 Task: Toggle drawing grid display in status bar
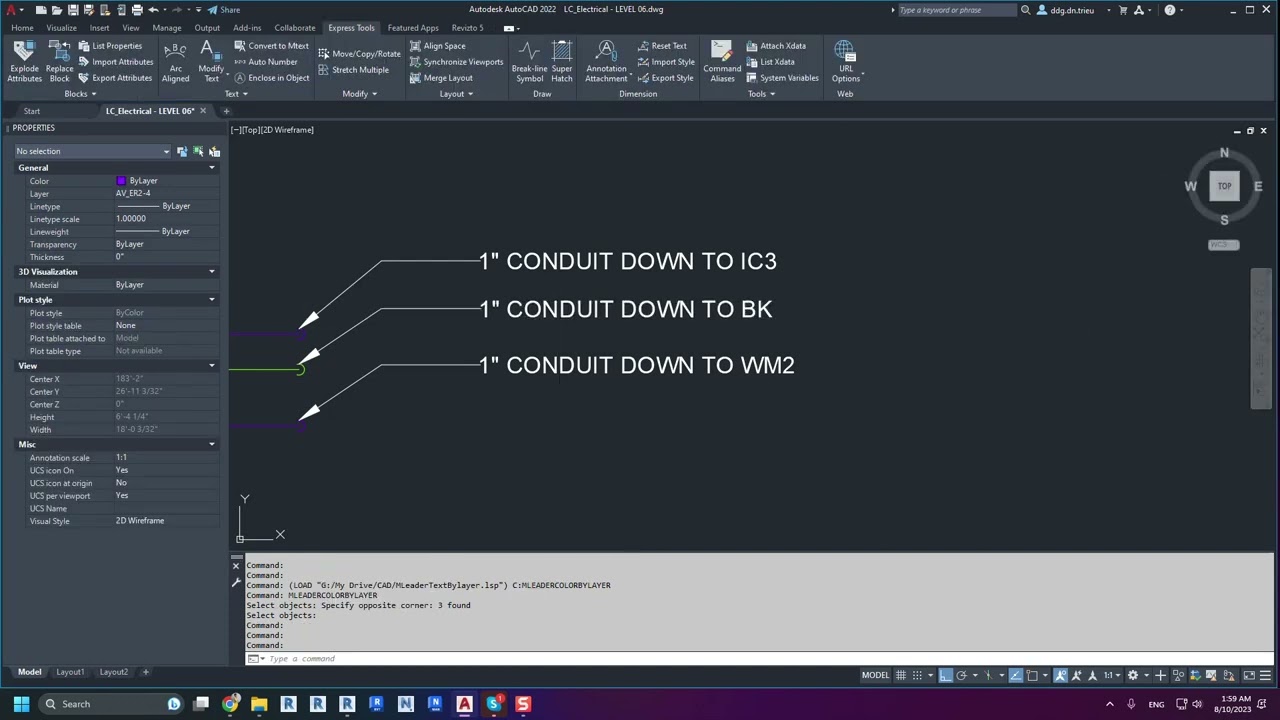[901, 675]
